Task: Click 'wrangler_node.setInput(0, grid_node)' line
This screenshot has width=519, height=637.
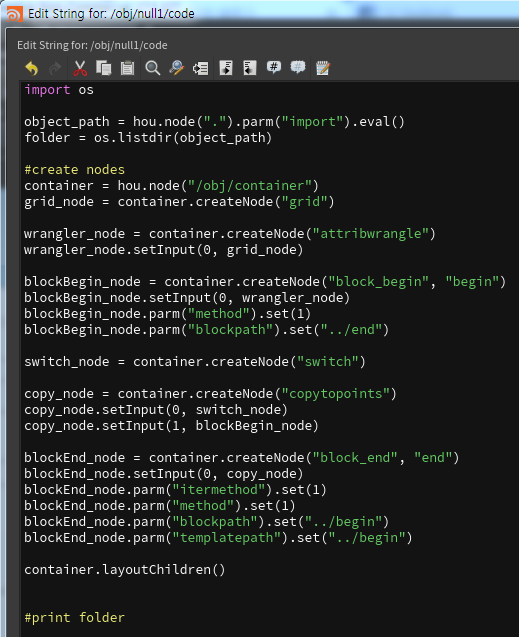Action: tap(164, 250)
